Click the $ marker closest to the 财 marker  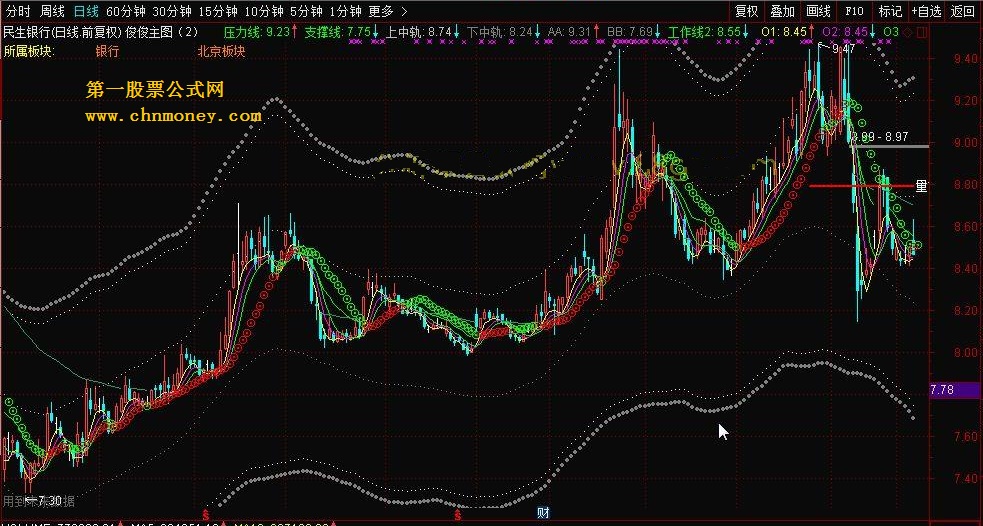(x=456, y=514)
